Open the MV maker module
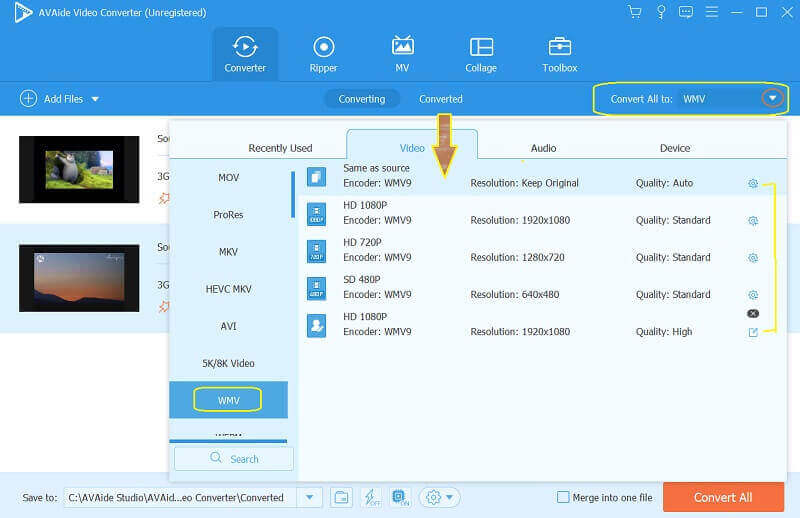This screenshot has height=518, width=800. click(402, 54)
